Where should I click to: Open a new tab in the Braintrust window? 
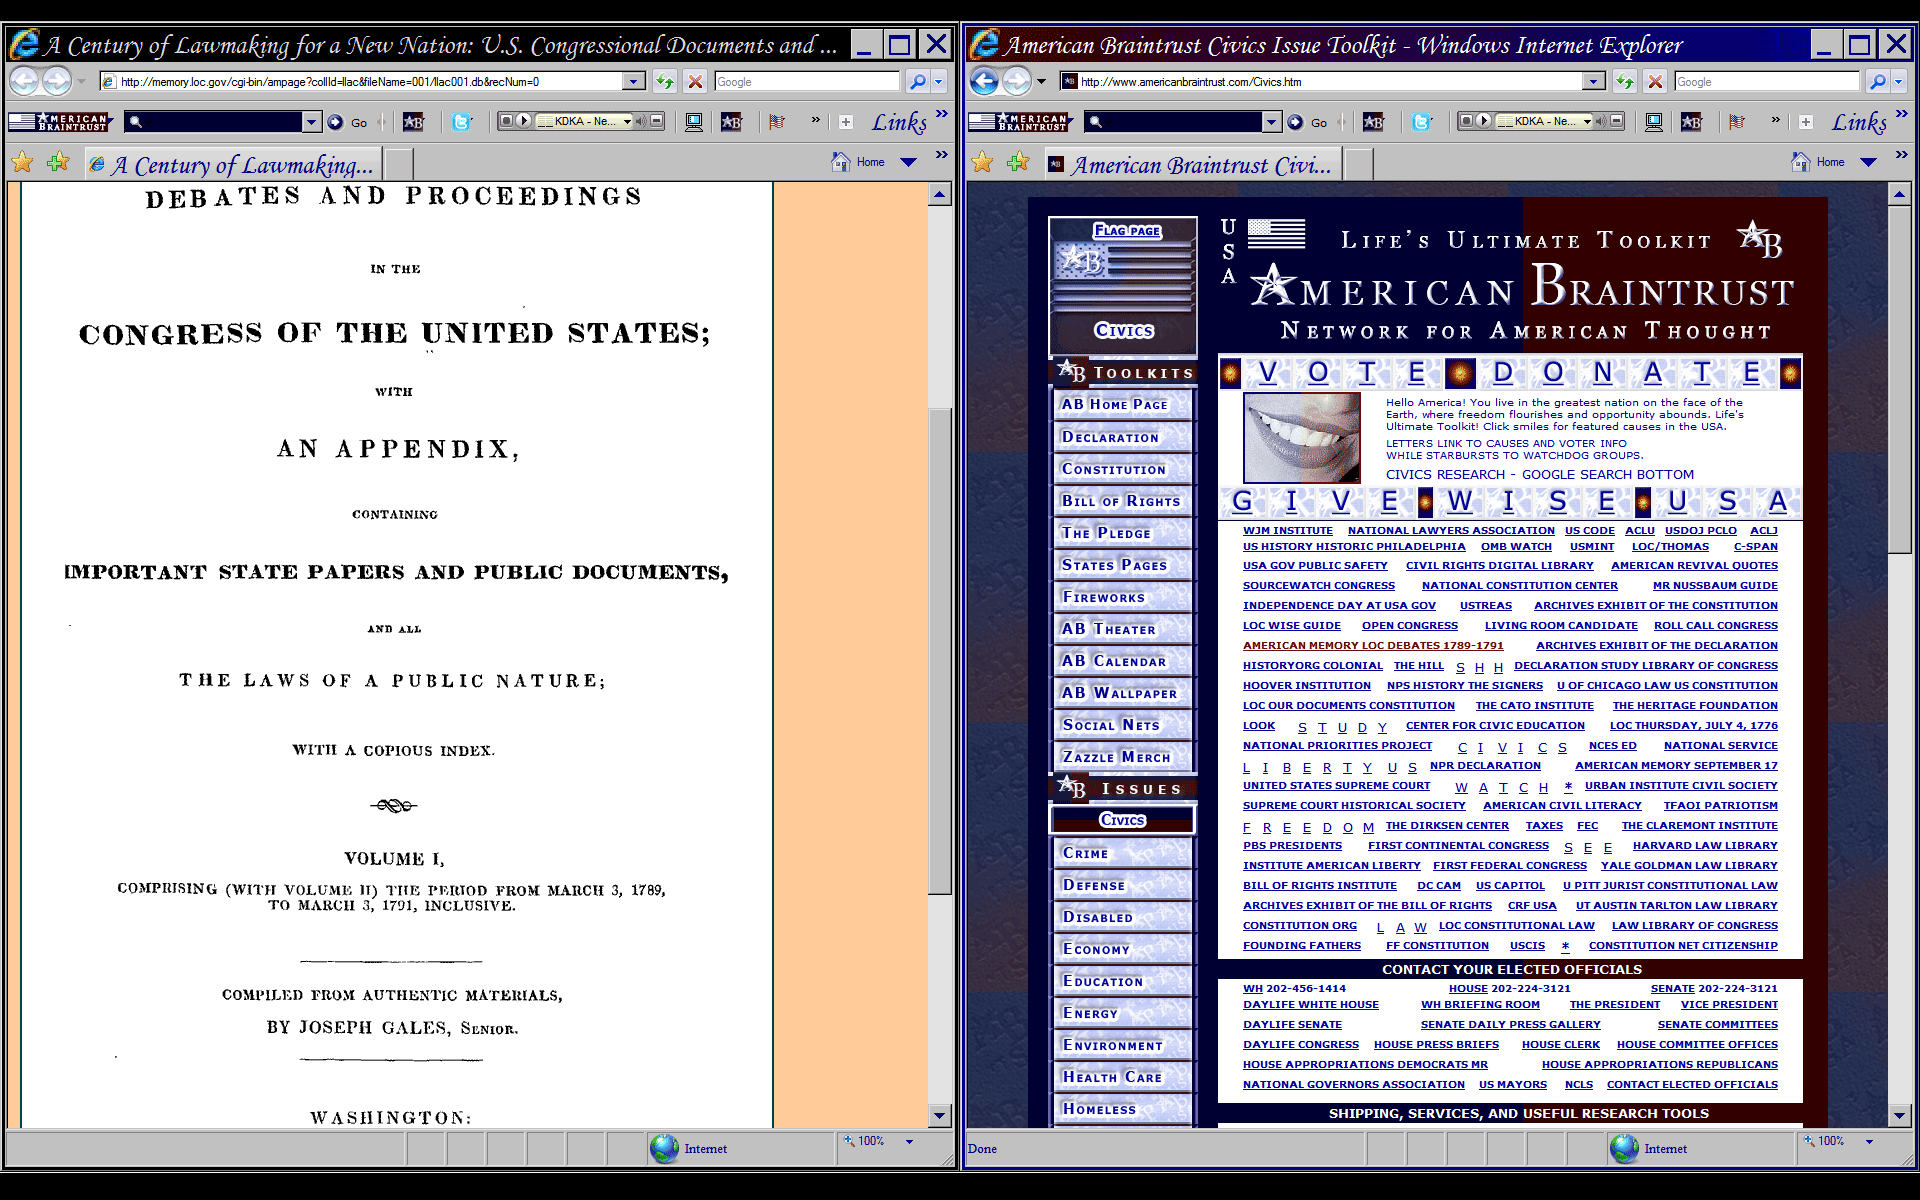tap(1358, 164)
